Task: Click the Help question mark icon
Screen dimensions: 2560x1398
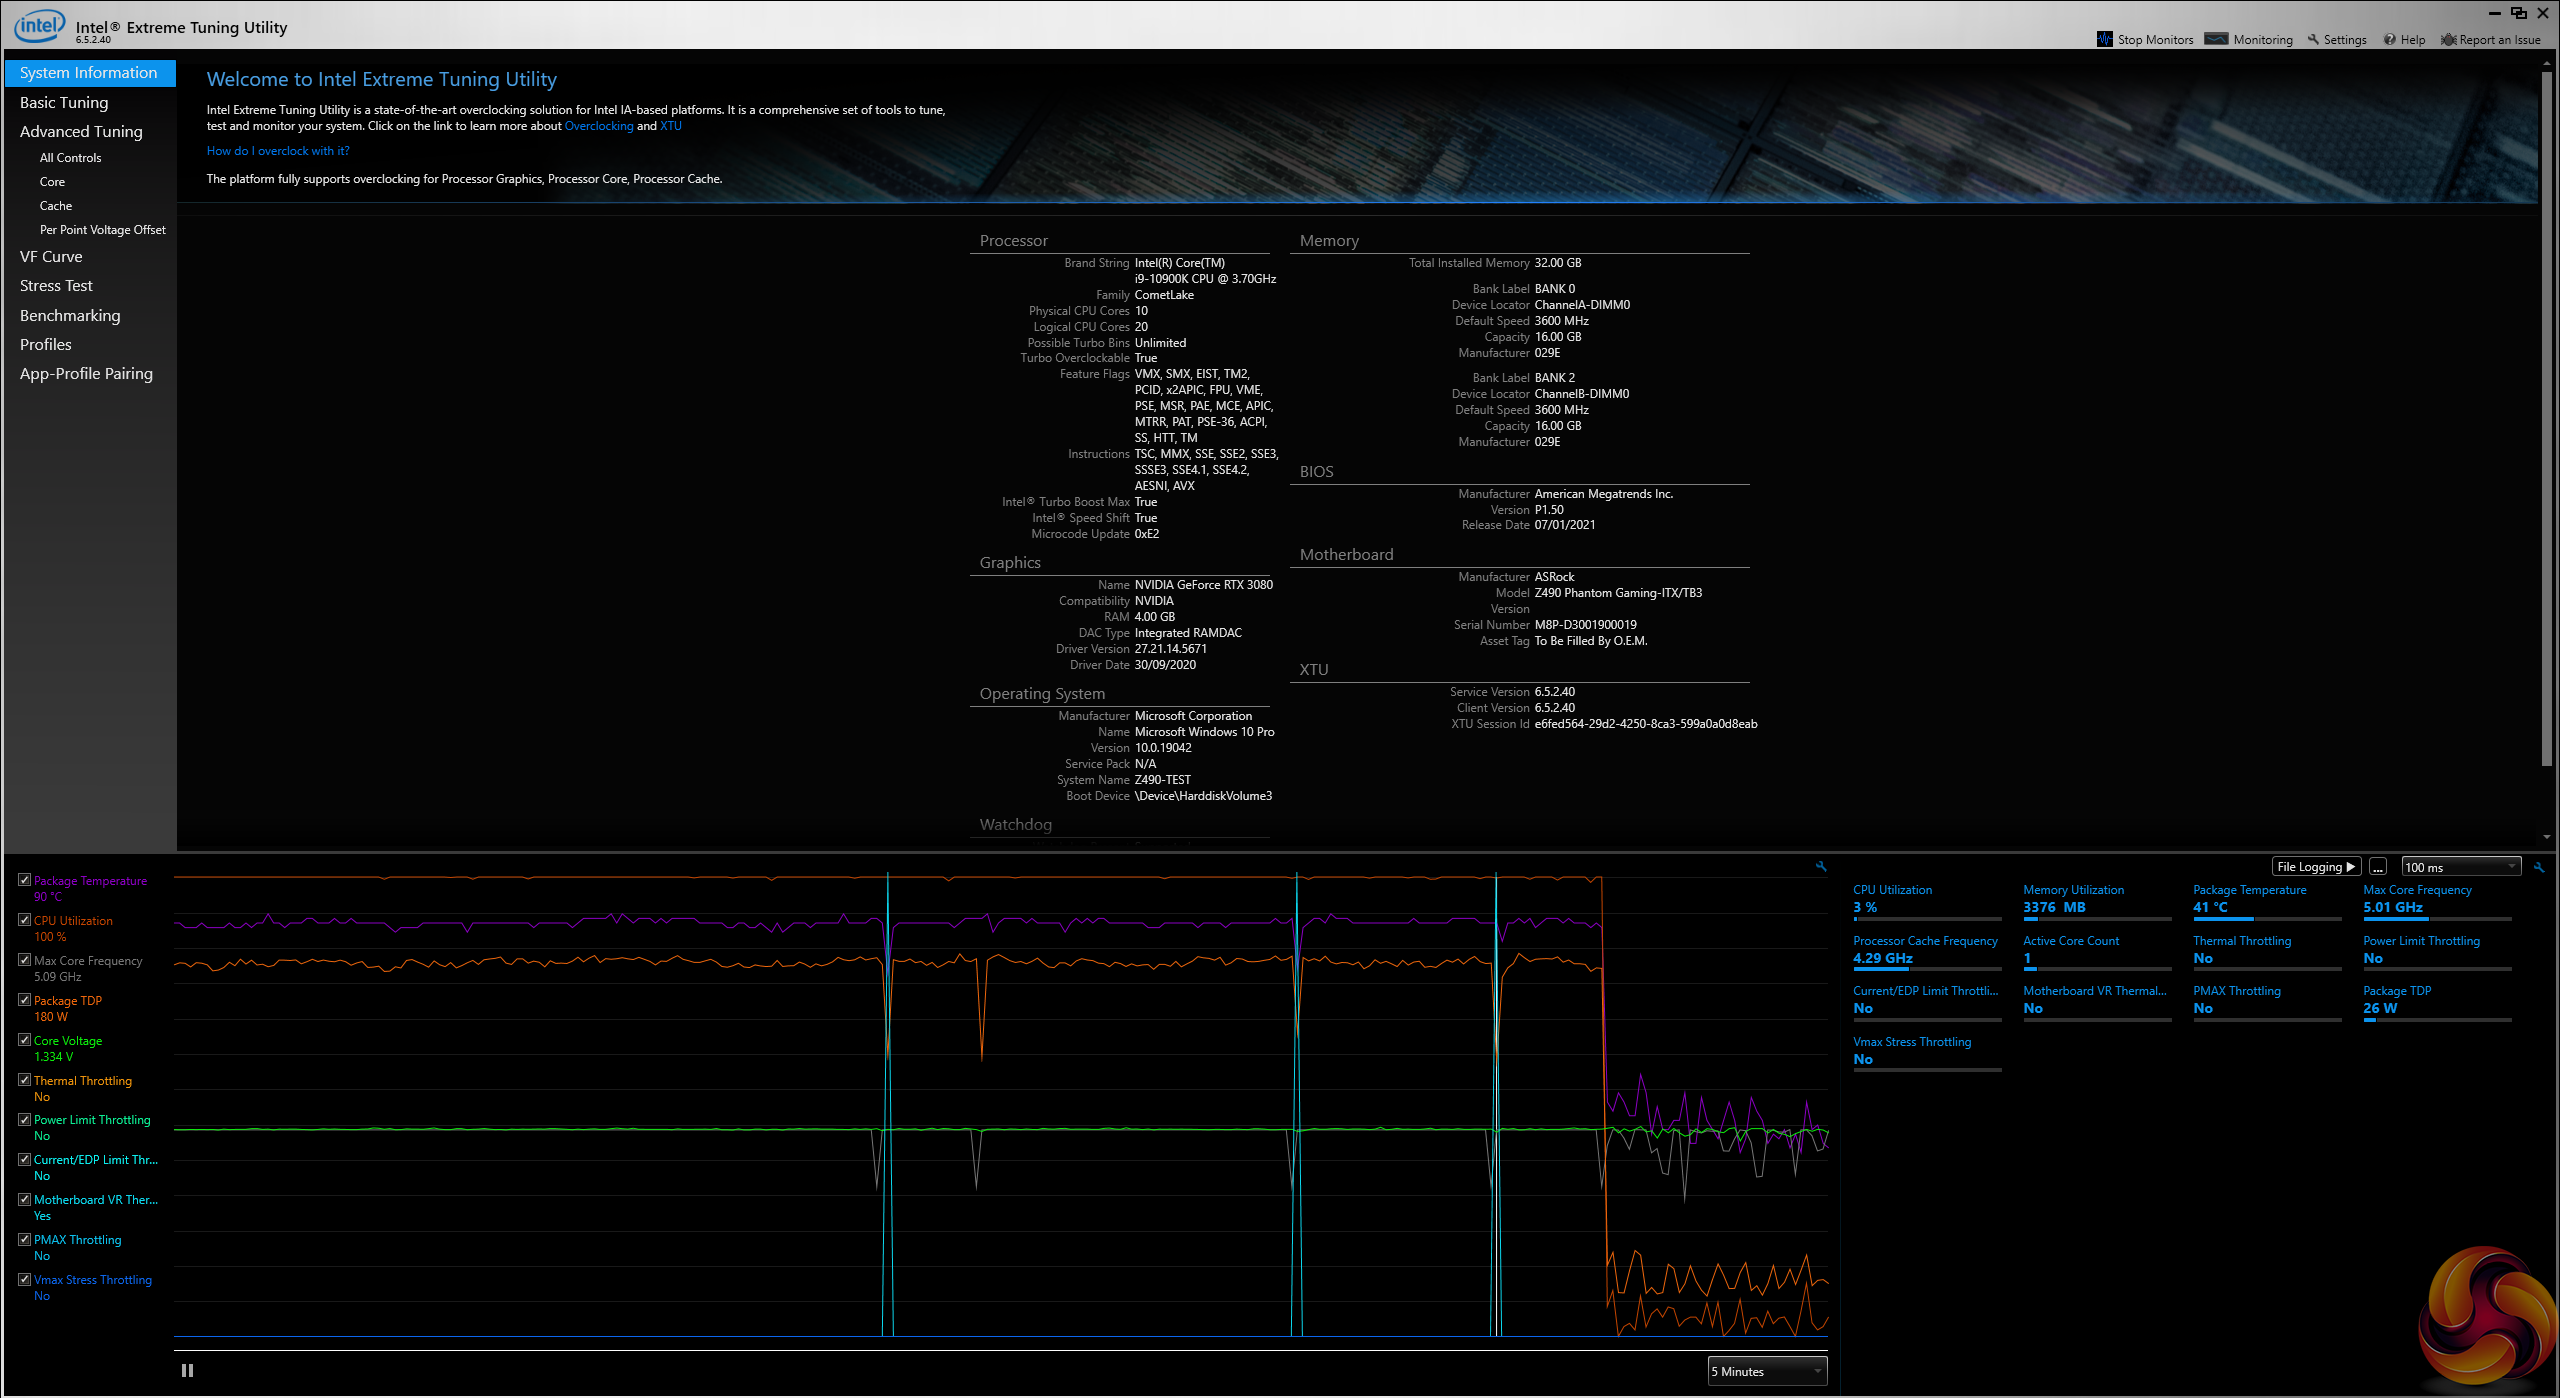Action: (x=2389, y=39)
